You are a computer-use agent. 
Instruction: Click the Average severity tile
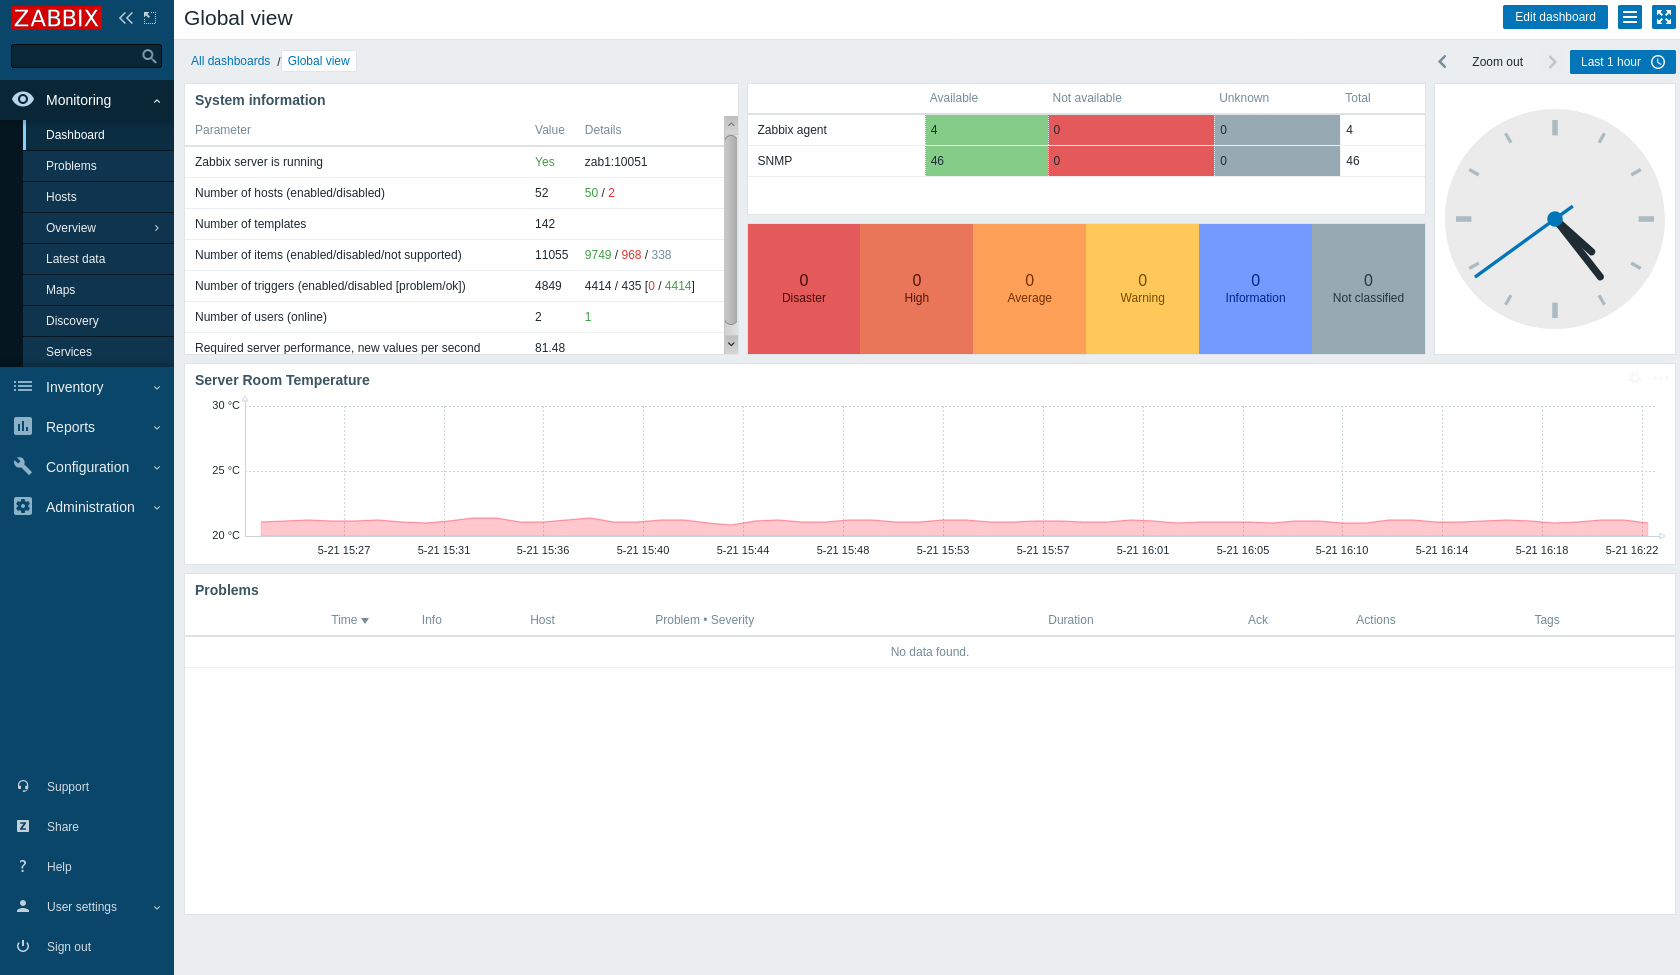tap(1030, 289)
